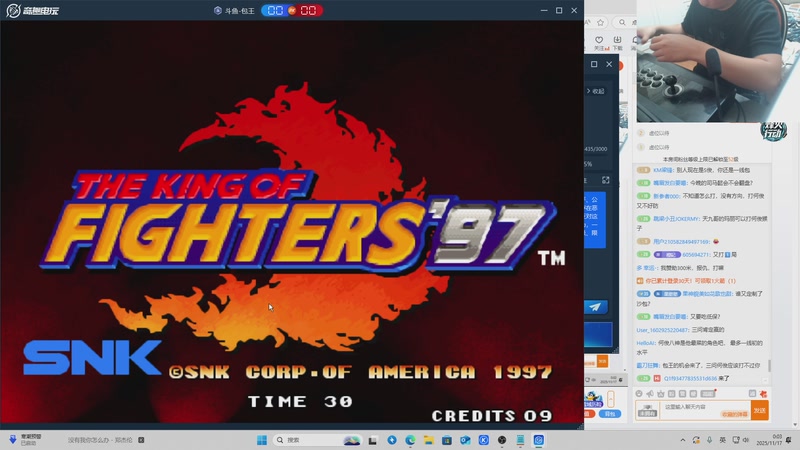800x450 pixels.
Task: Open the emoji picker in the chat toolbar
Action: [639, 394]
